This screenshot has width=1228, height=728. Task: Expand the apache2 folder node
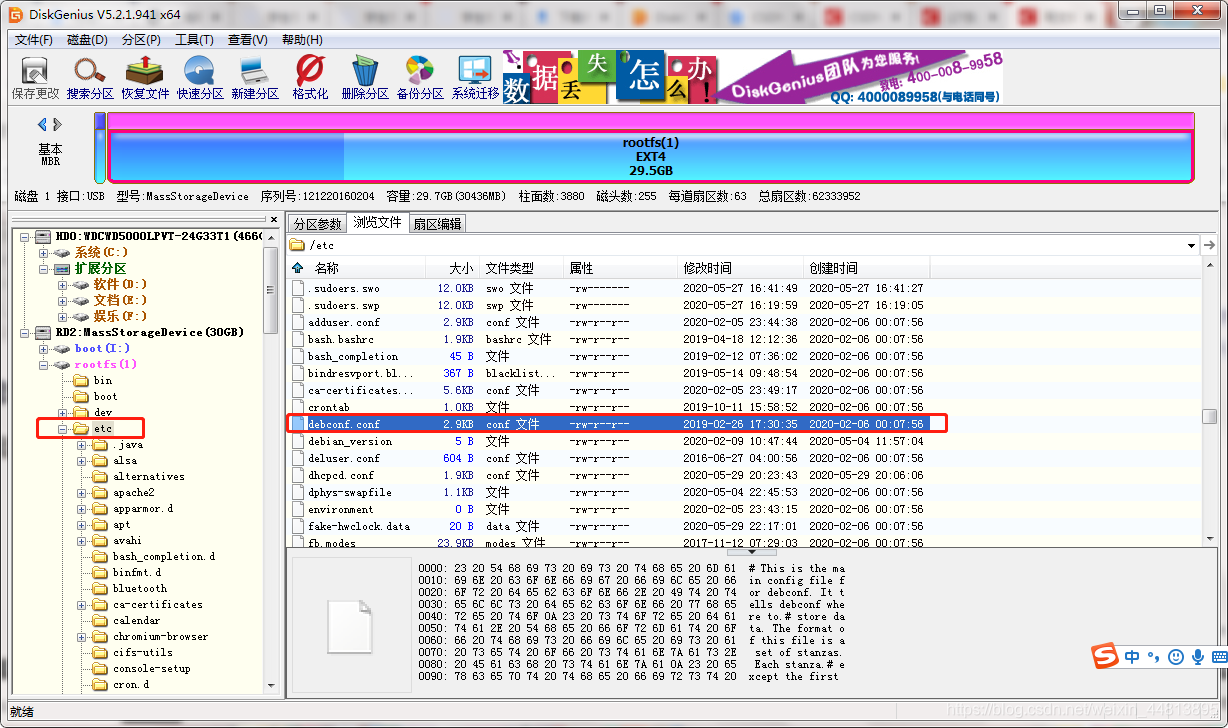click(x=81, y=492)
